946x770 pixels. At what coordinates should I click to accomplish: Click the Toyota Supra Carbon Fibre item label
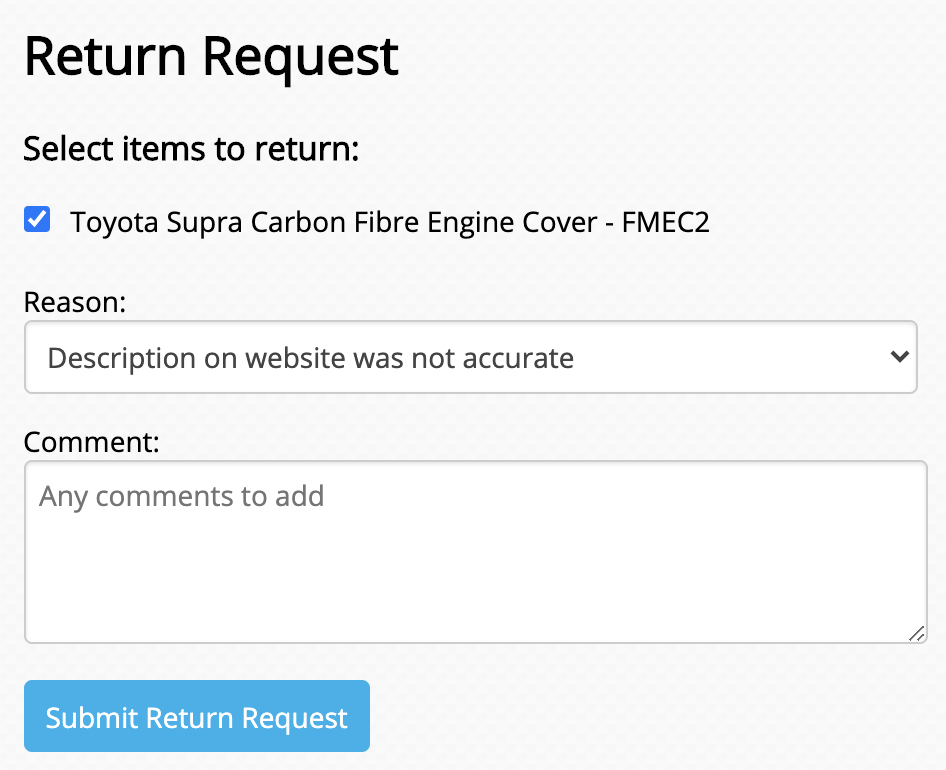click(x=389, y=222)
